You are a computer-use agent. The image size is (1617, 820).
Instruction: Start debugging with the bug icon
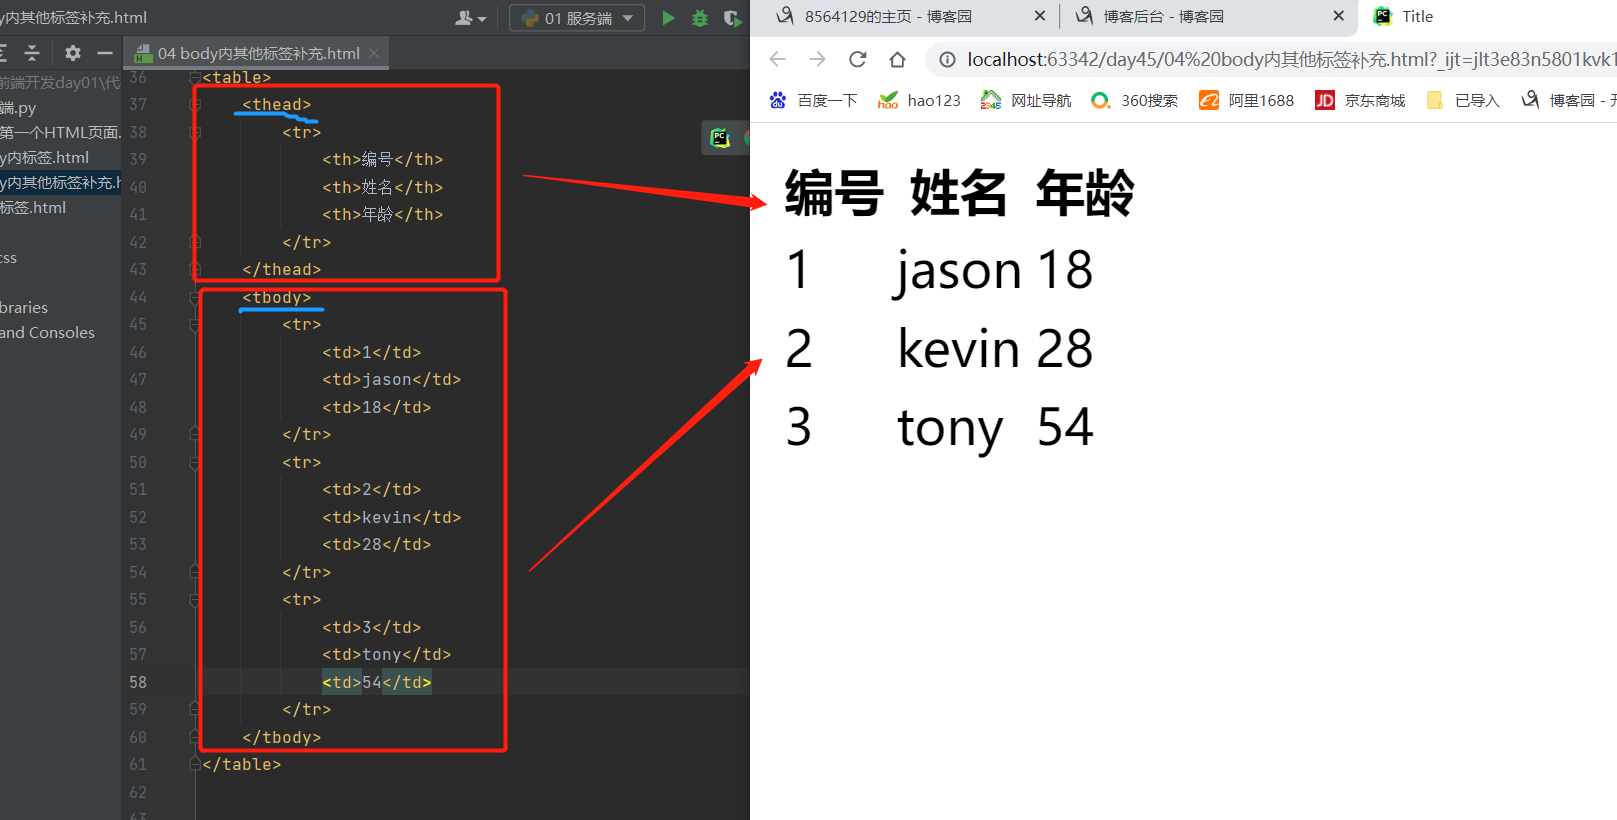click(700, 18)
